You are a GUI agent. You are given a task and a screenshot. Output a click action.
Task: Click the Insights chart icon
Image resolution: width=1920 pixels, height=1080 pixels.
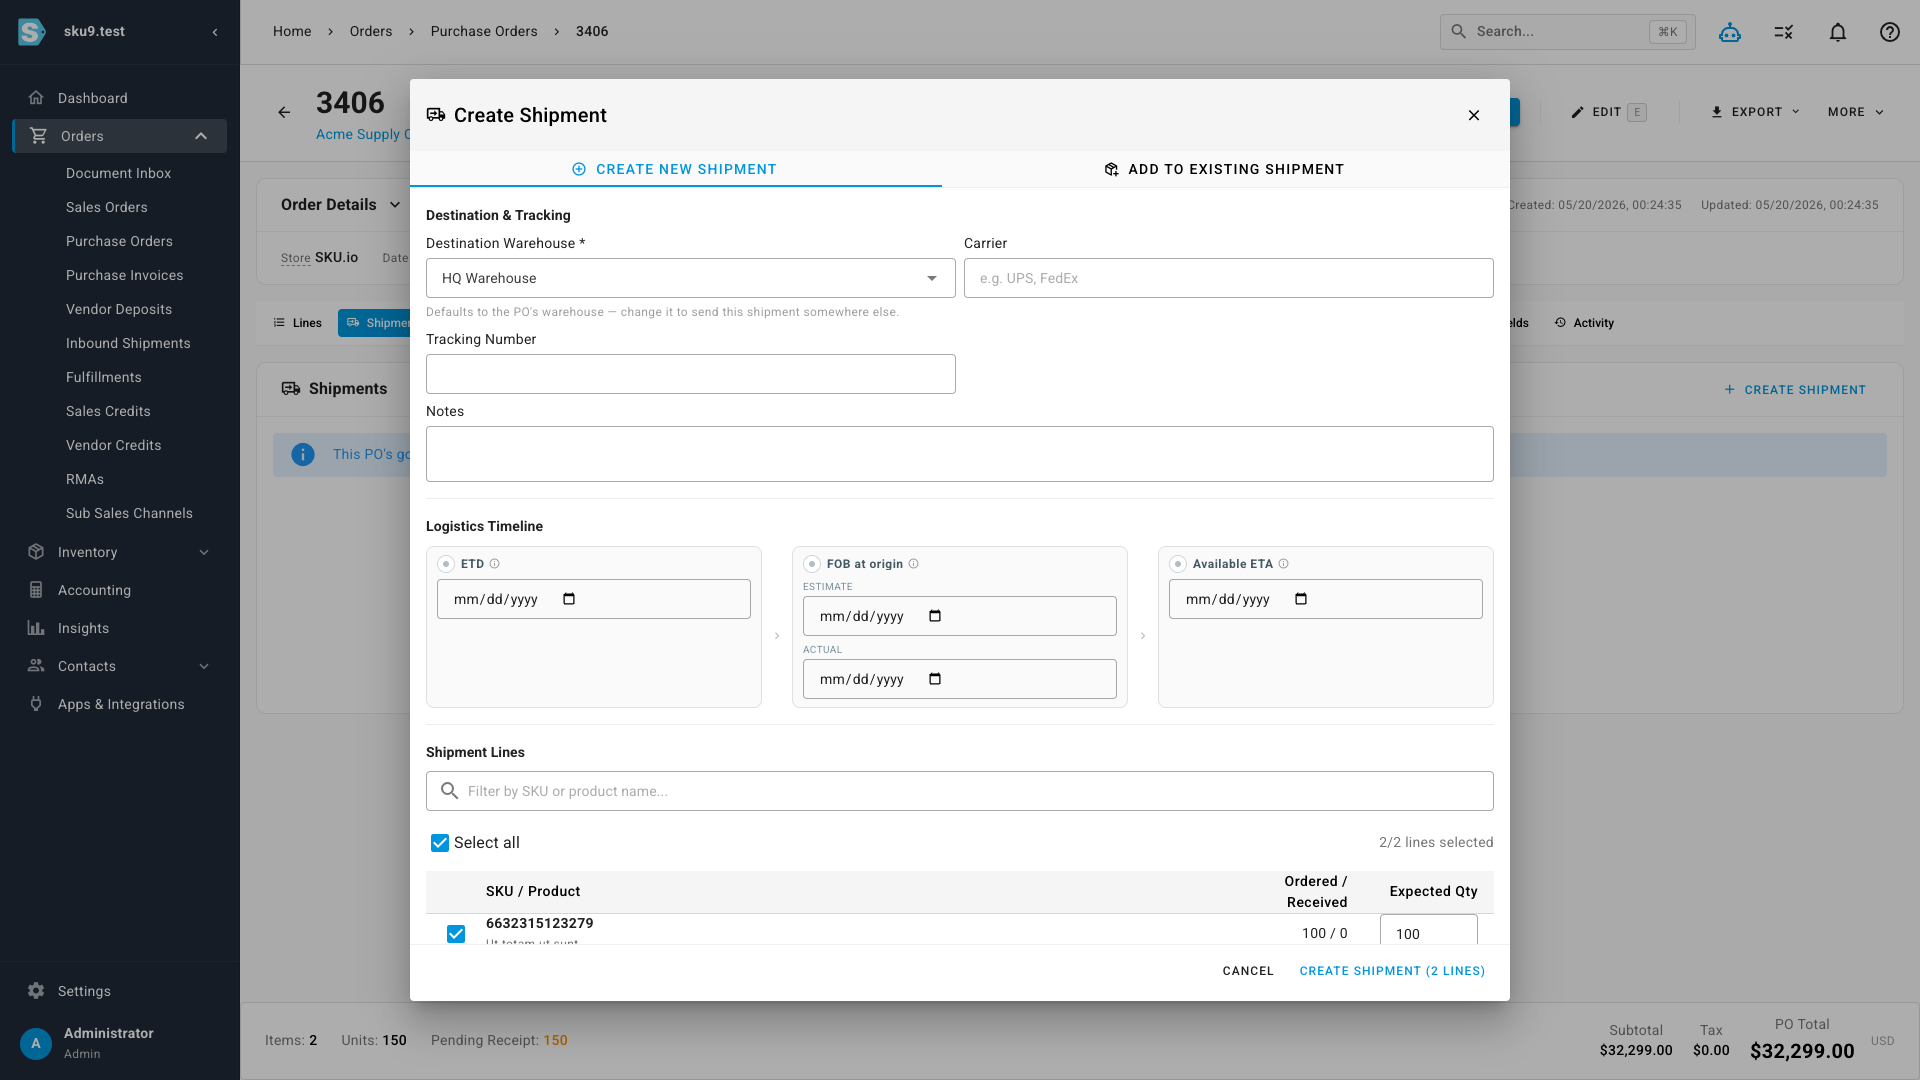pyautogui.click(x=36, y=628)
